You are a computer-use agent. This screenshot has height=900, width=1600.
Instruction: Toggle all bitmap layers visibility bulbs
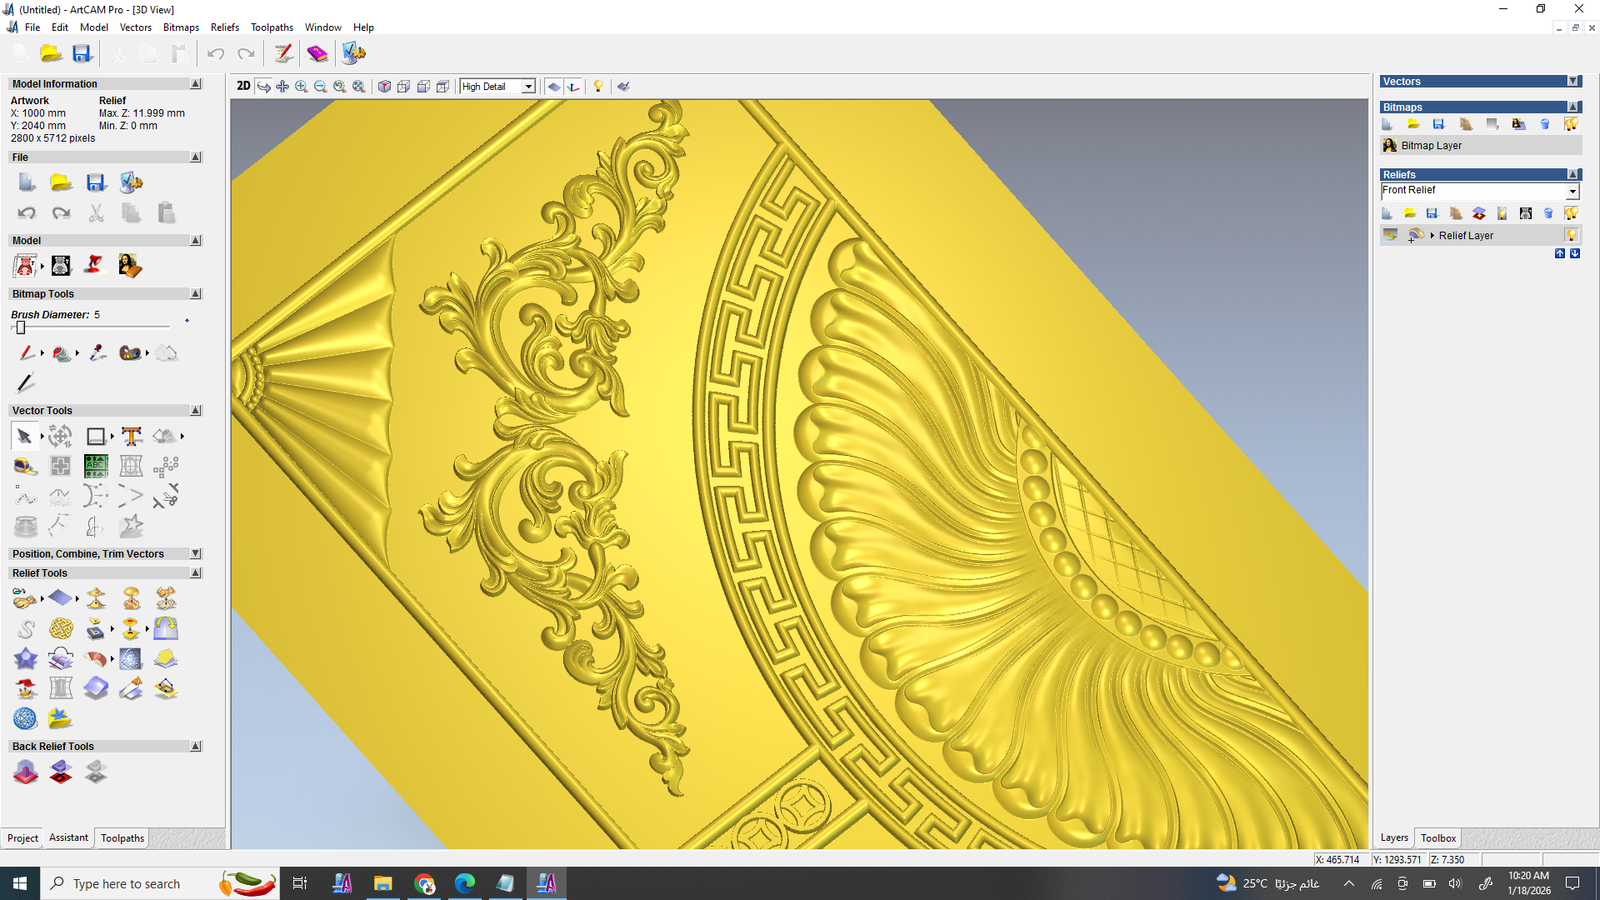coord(1571,124)
